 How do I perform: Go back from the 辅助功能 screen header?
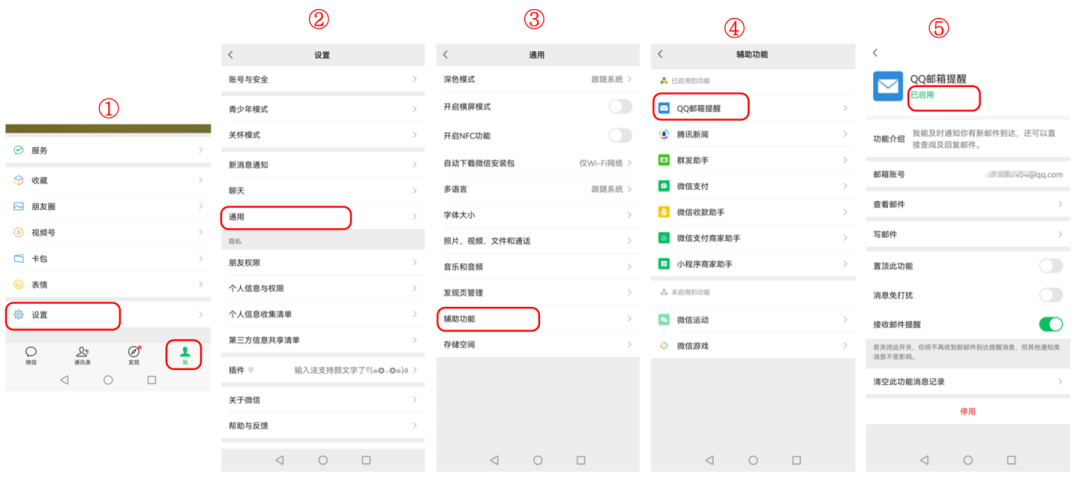point(661,54)
